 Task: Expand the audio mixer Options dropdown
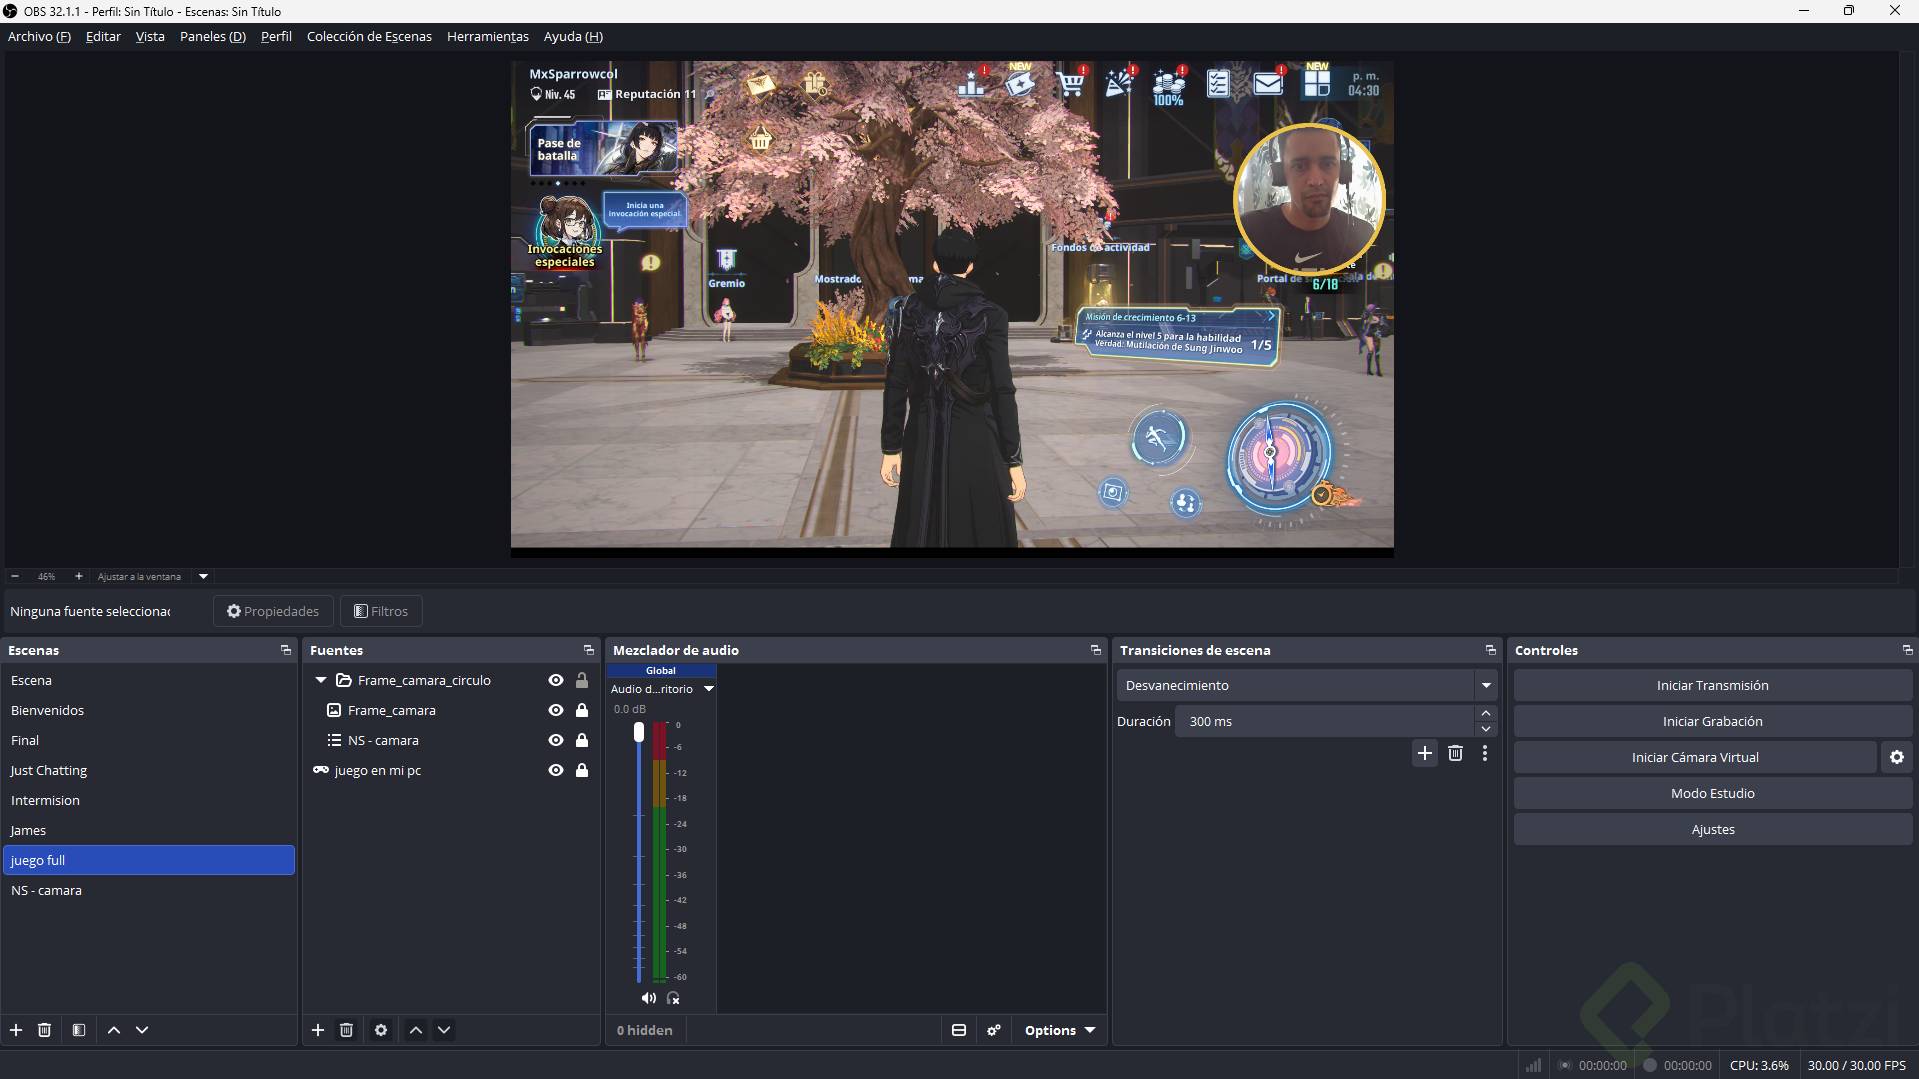[1059, 1030]
